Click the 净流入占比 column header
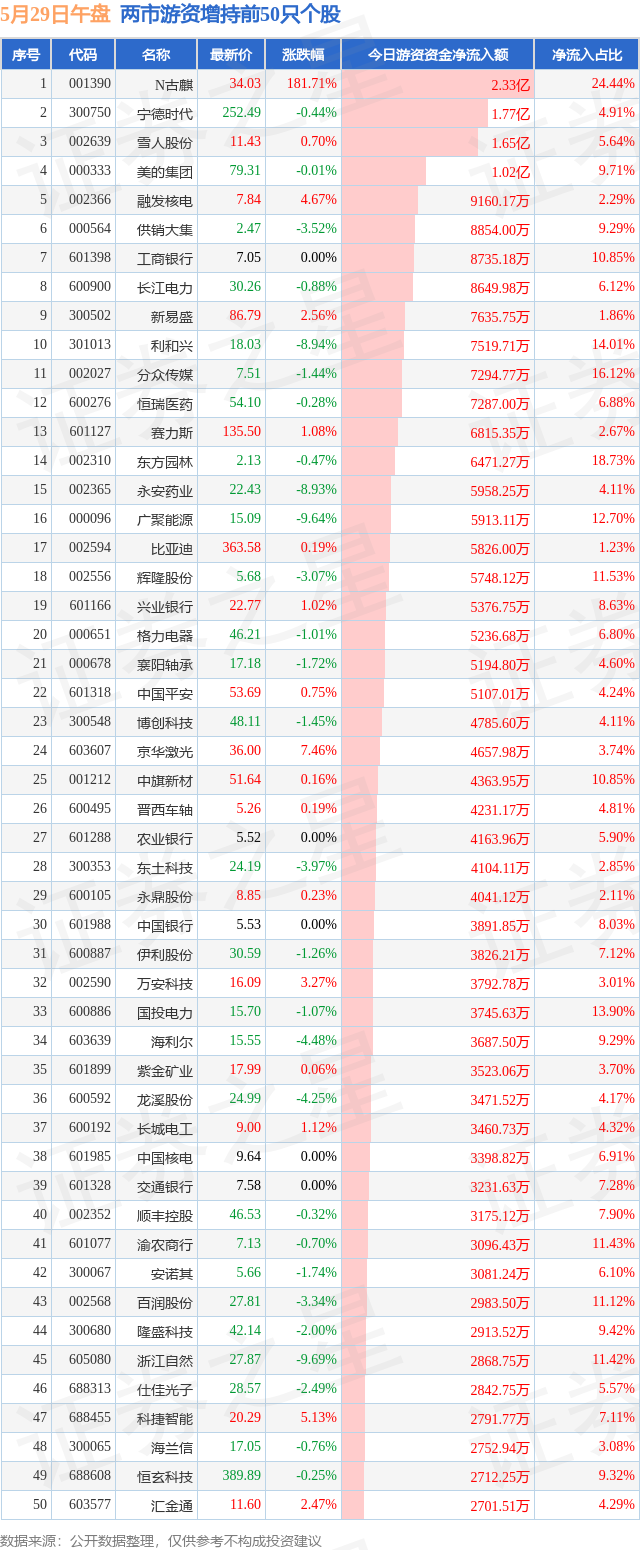The width and height of the screenshot is (640, 1550). click(x=587, y=55)
